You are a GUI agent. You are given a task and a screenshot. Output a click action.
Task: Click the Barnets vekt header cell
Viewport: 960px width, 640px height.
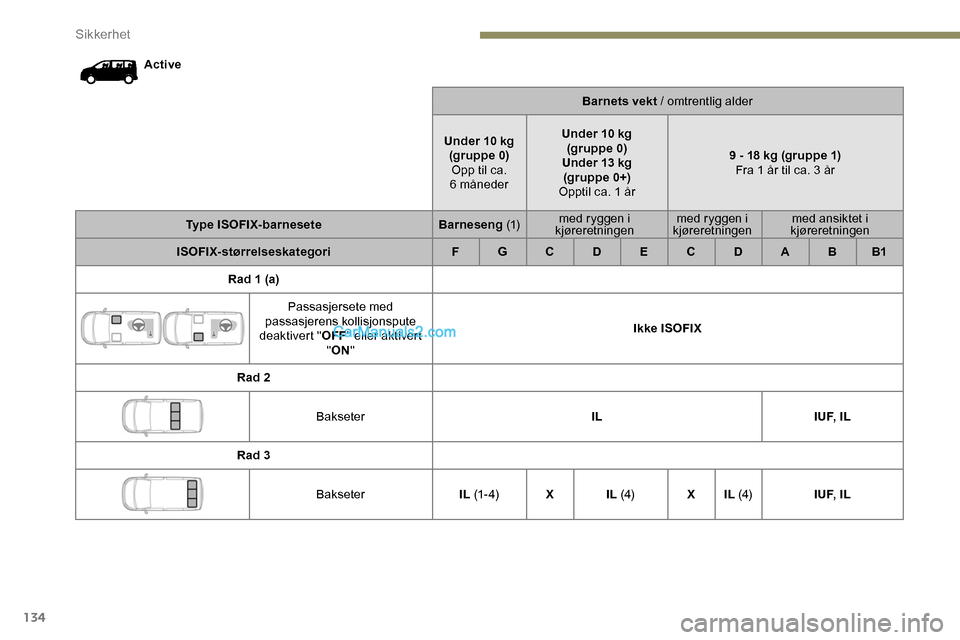click(x=667, y=101)
